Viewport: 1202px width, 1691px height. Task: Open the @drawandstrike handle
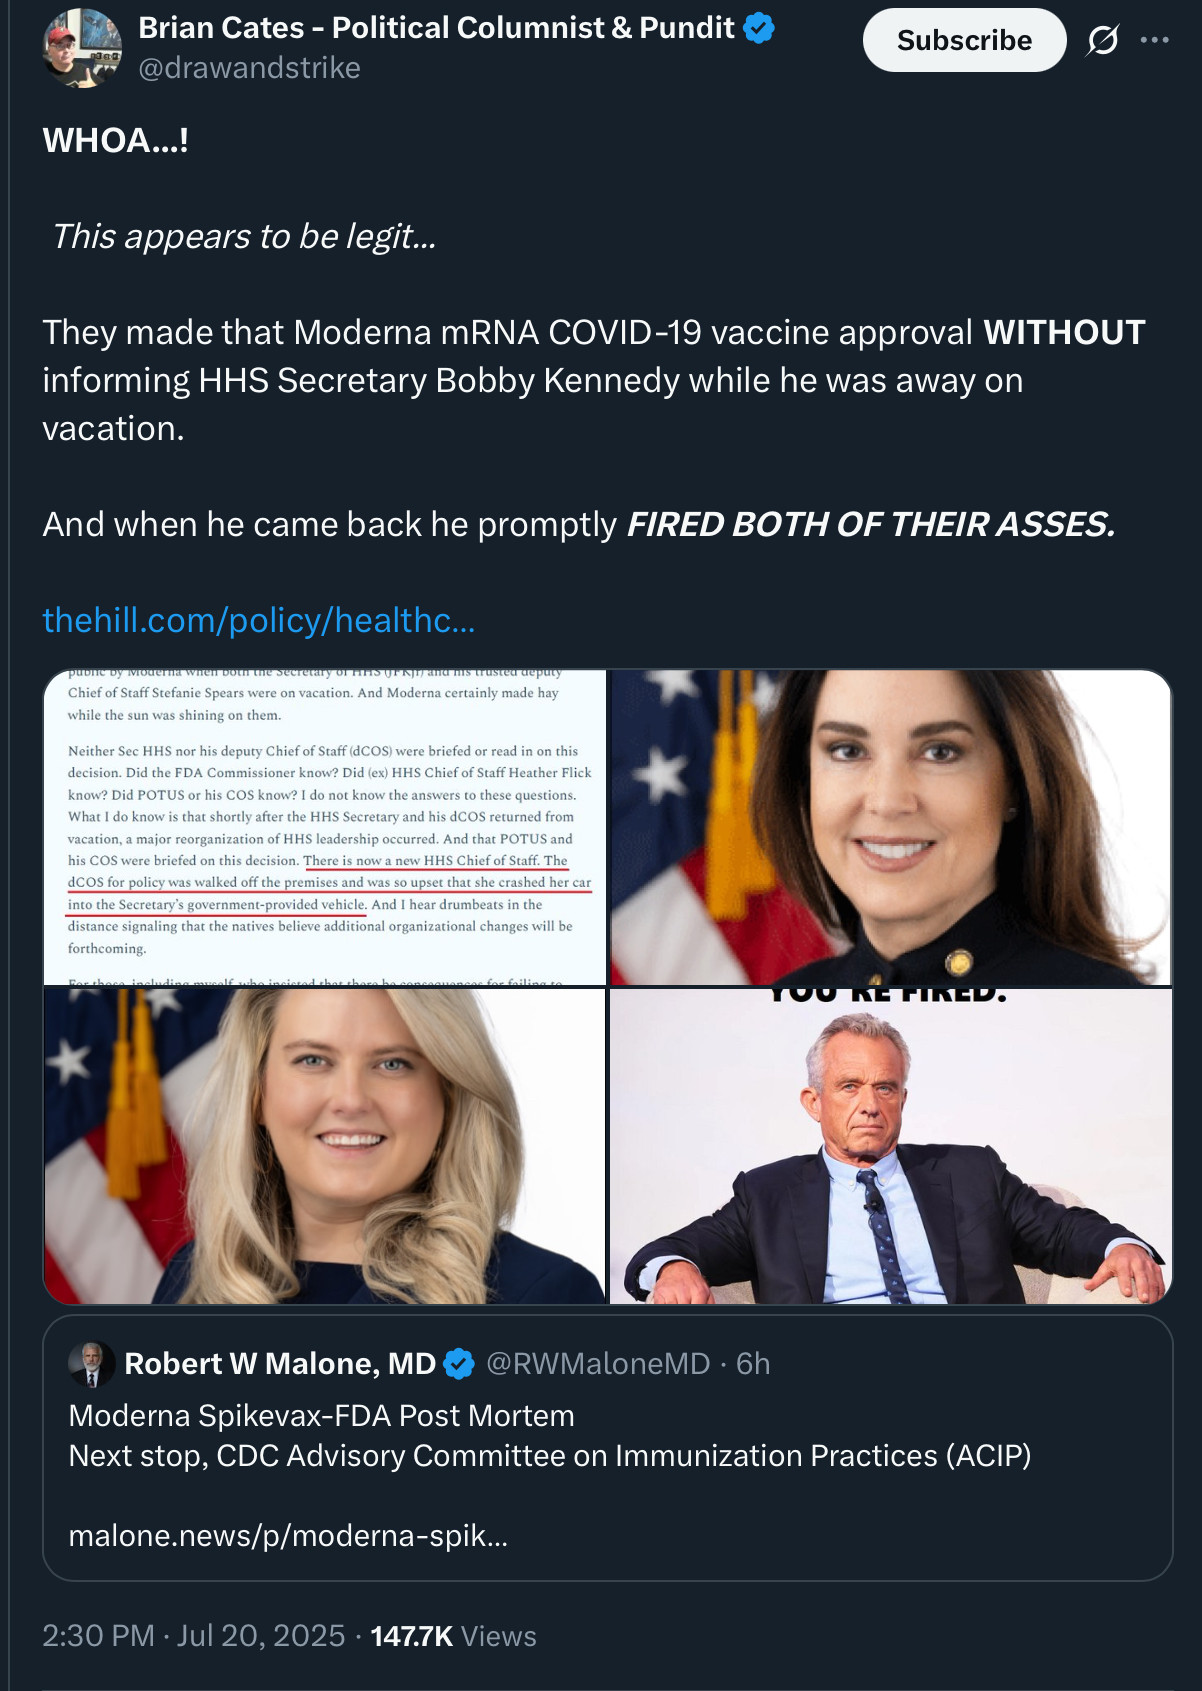point(249,68)
